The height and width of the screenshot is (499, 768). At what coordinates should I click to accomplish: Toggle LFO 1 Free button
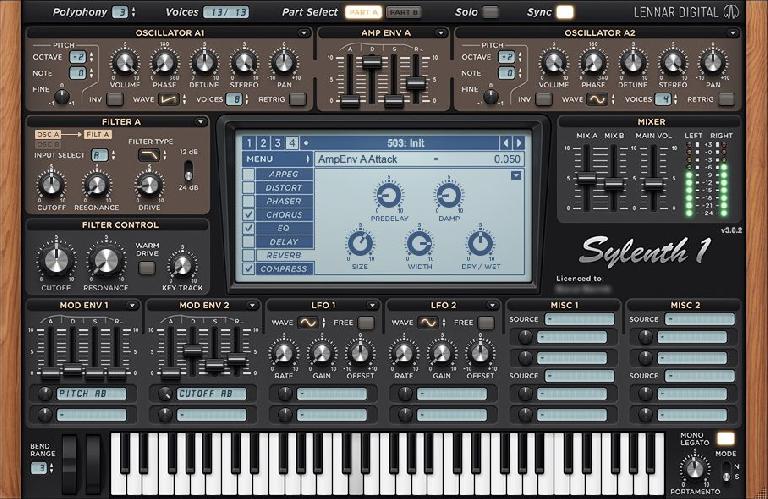click(366, 323)
